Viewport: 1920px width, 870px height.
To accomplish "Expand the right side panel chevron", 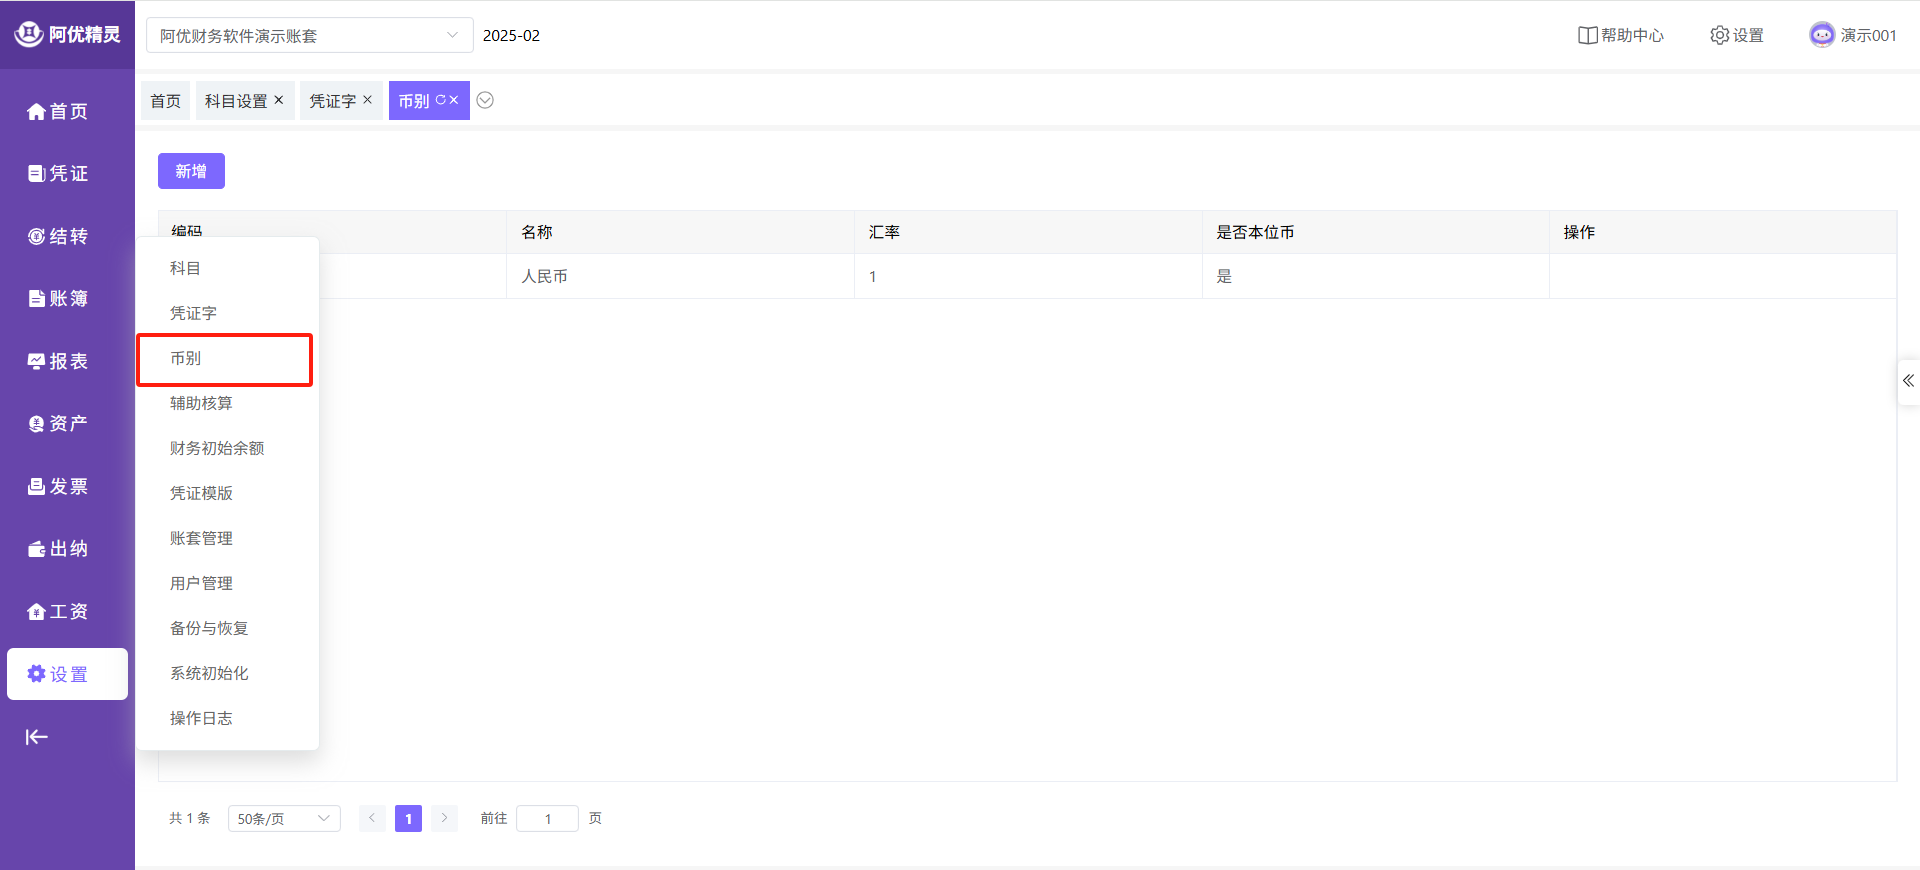I will pos(1908,381).
